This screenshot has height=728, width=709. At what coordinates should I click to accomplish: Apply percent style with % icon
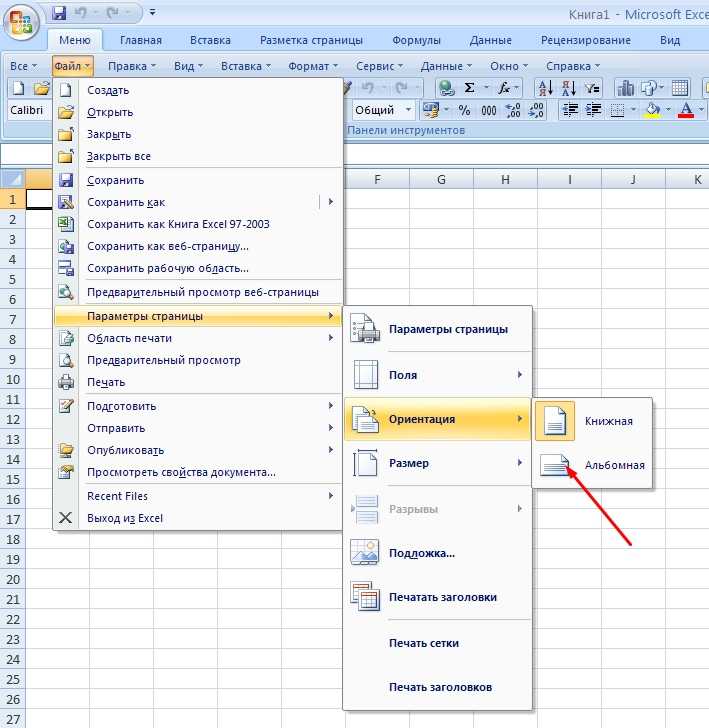coord(464,110)
